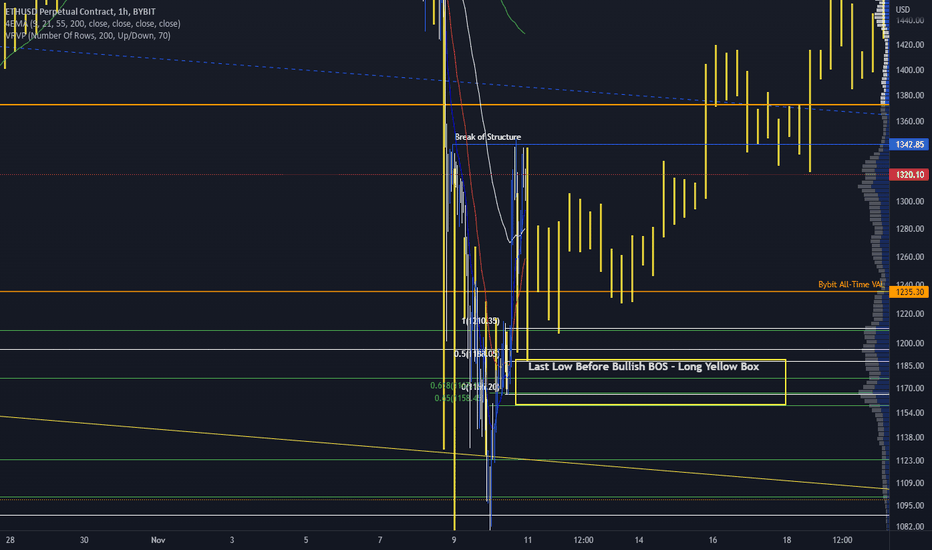Click the ETHUSD Perpetual Contract symbol title
The height and width of the screenshot is (550, 932).
pos(80,11)
